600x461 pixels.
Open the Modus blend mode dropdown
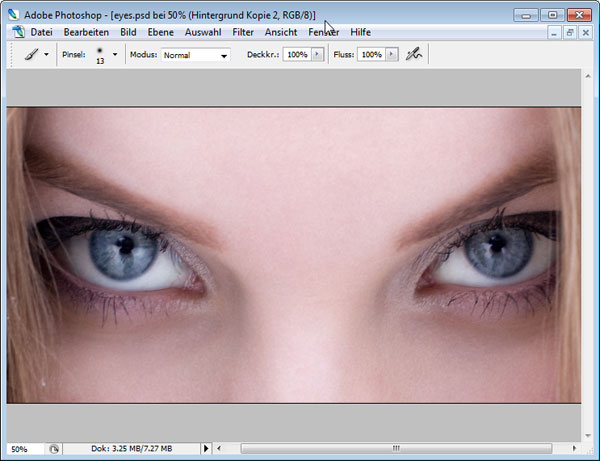point(195,55)
